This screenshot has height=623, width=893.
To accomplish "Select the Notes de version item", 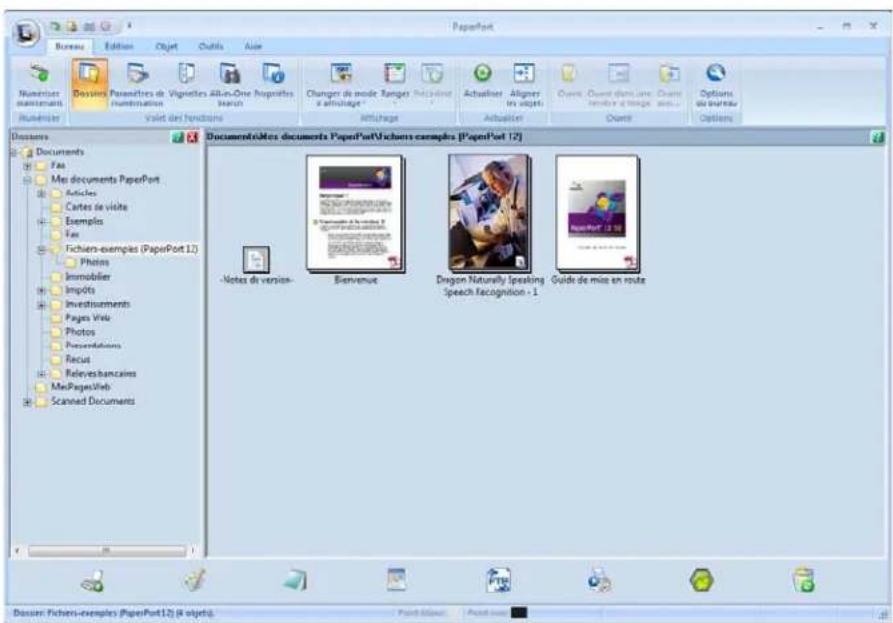I will point(256,260).
